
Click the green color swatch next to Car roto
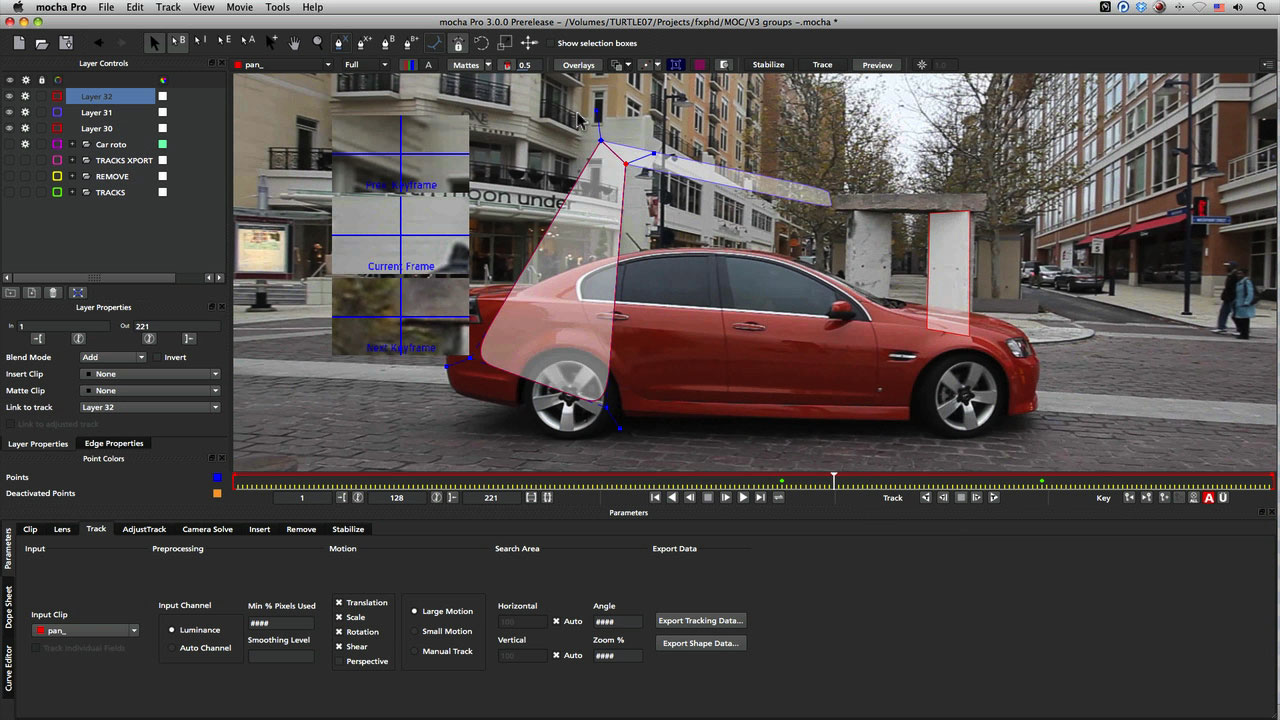pos(163,144)
